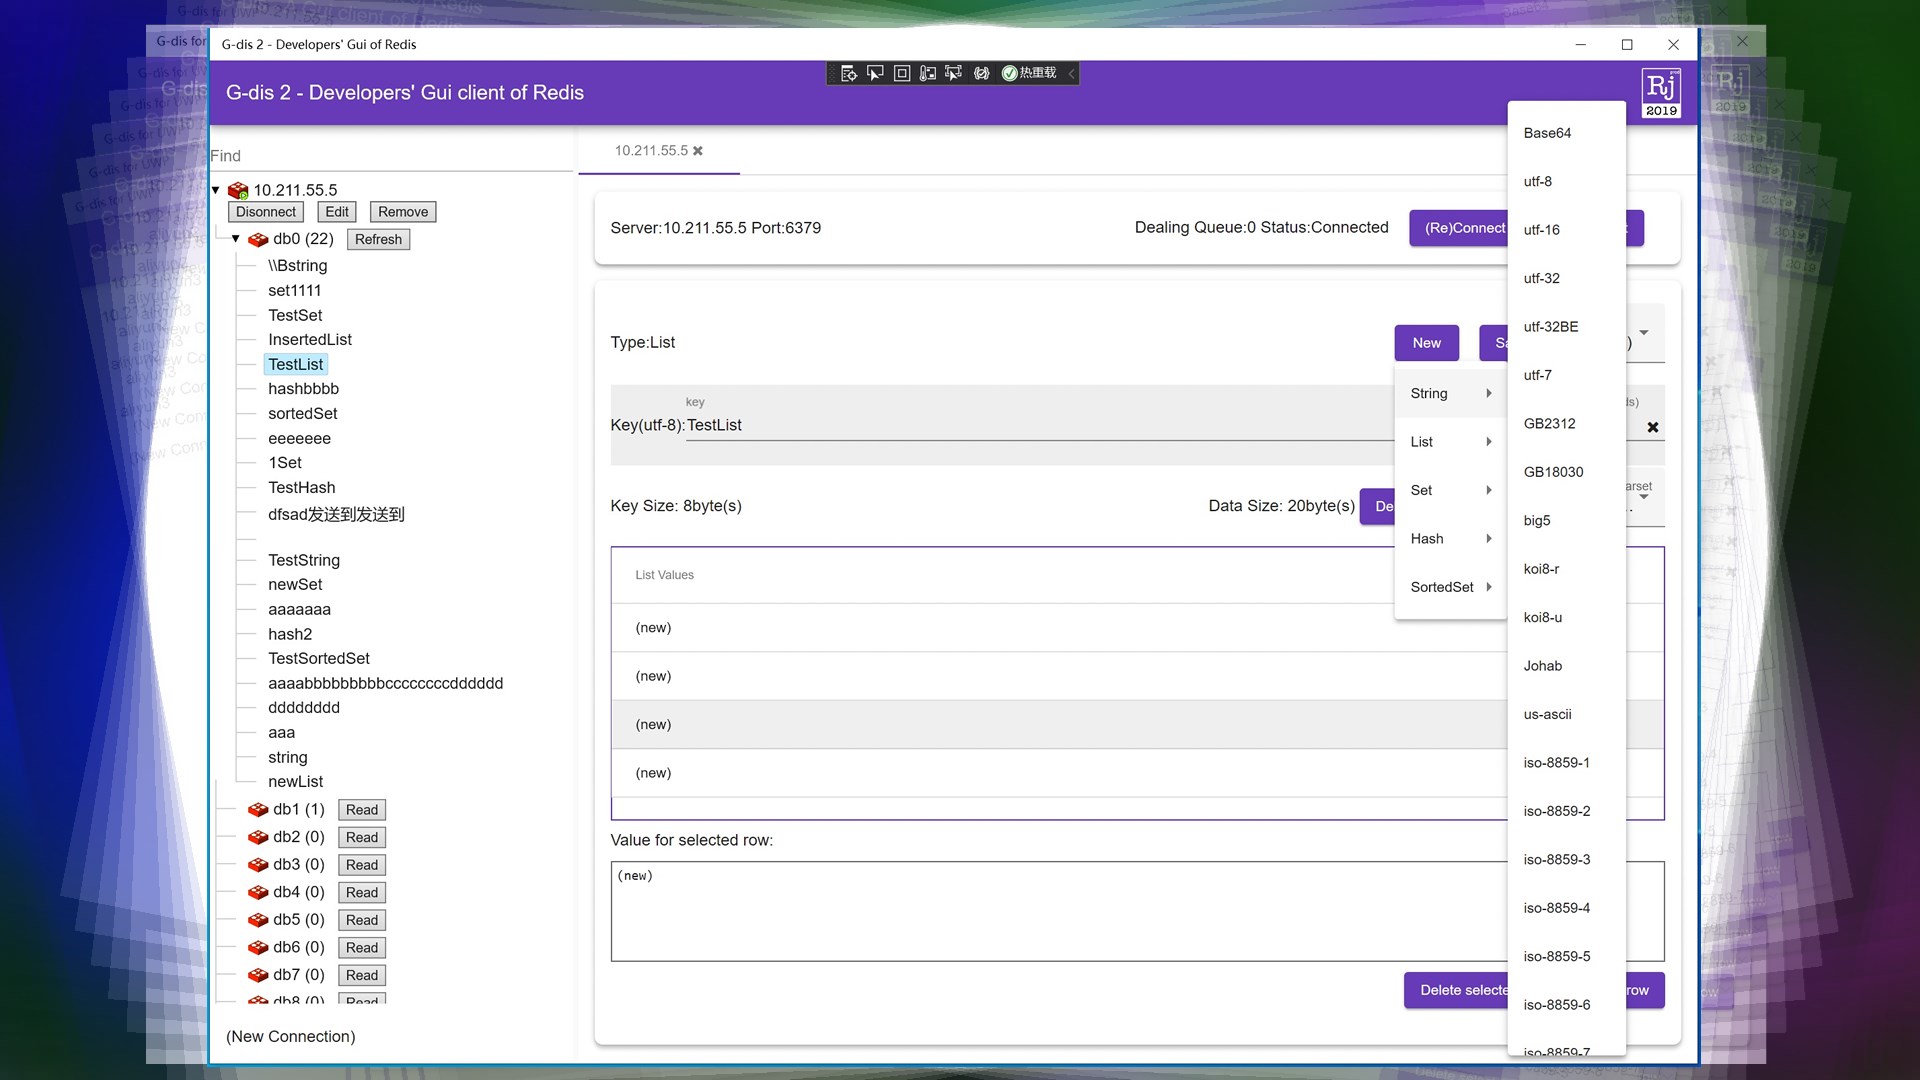This screenshot has height=1080, width=1920.
Task: Click the track focused element icon
Action: pyautogui.click(x=954, y=73)
